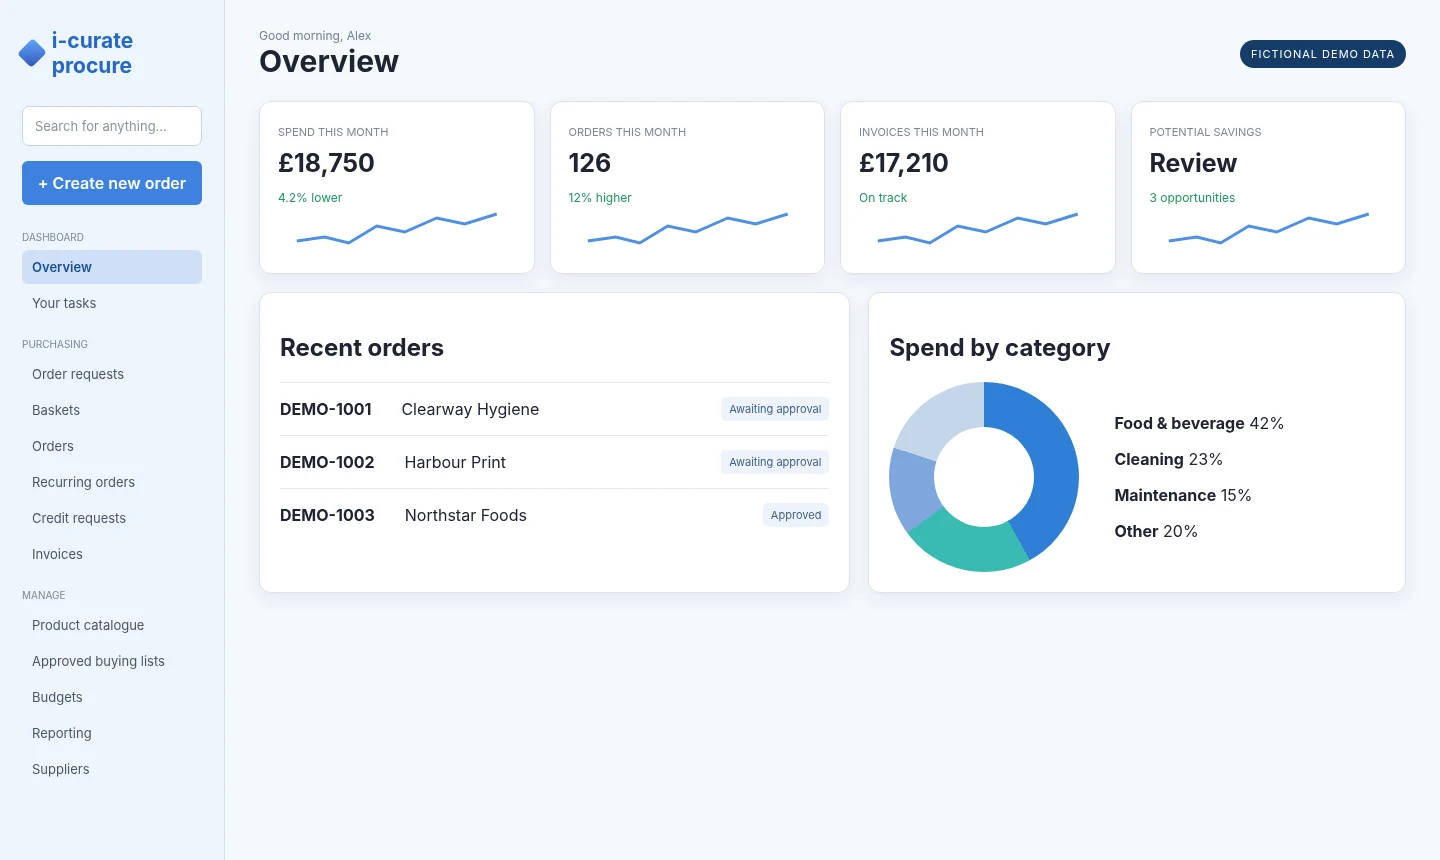Click supplier name Clearway Hygiene
The height and width of the screenshot is (860, 1440).
click(x=470, y=409)
